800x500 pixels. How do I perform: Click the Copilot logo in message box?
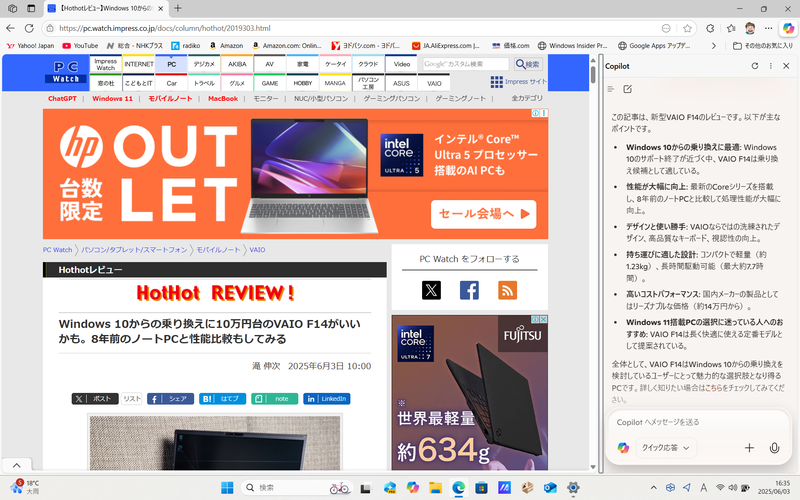coord(623,447)
